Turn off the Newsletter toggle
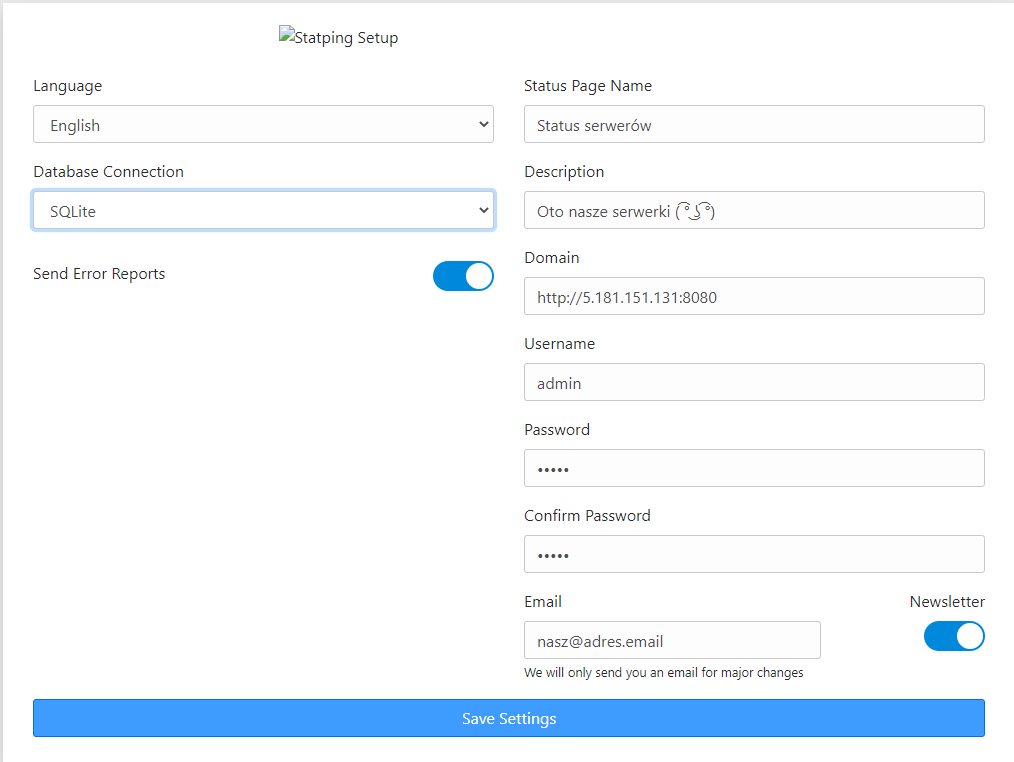The width and height of the screenshot is (1014, 762). 954,636
